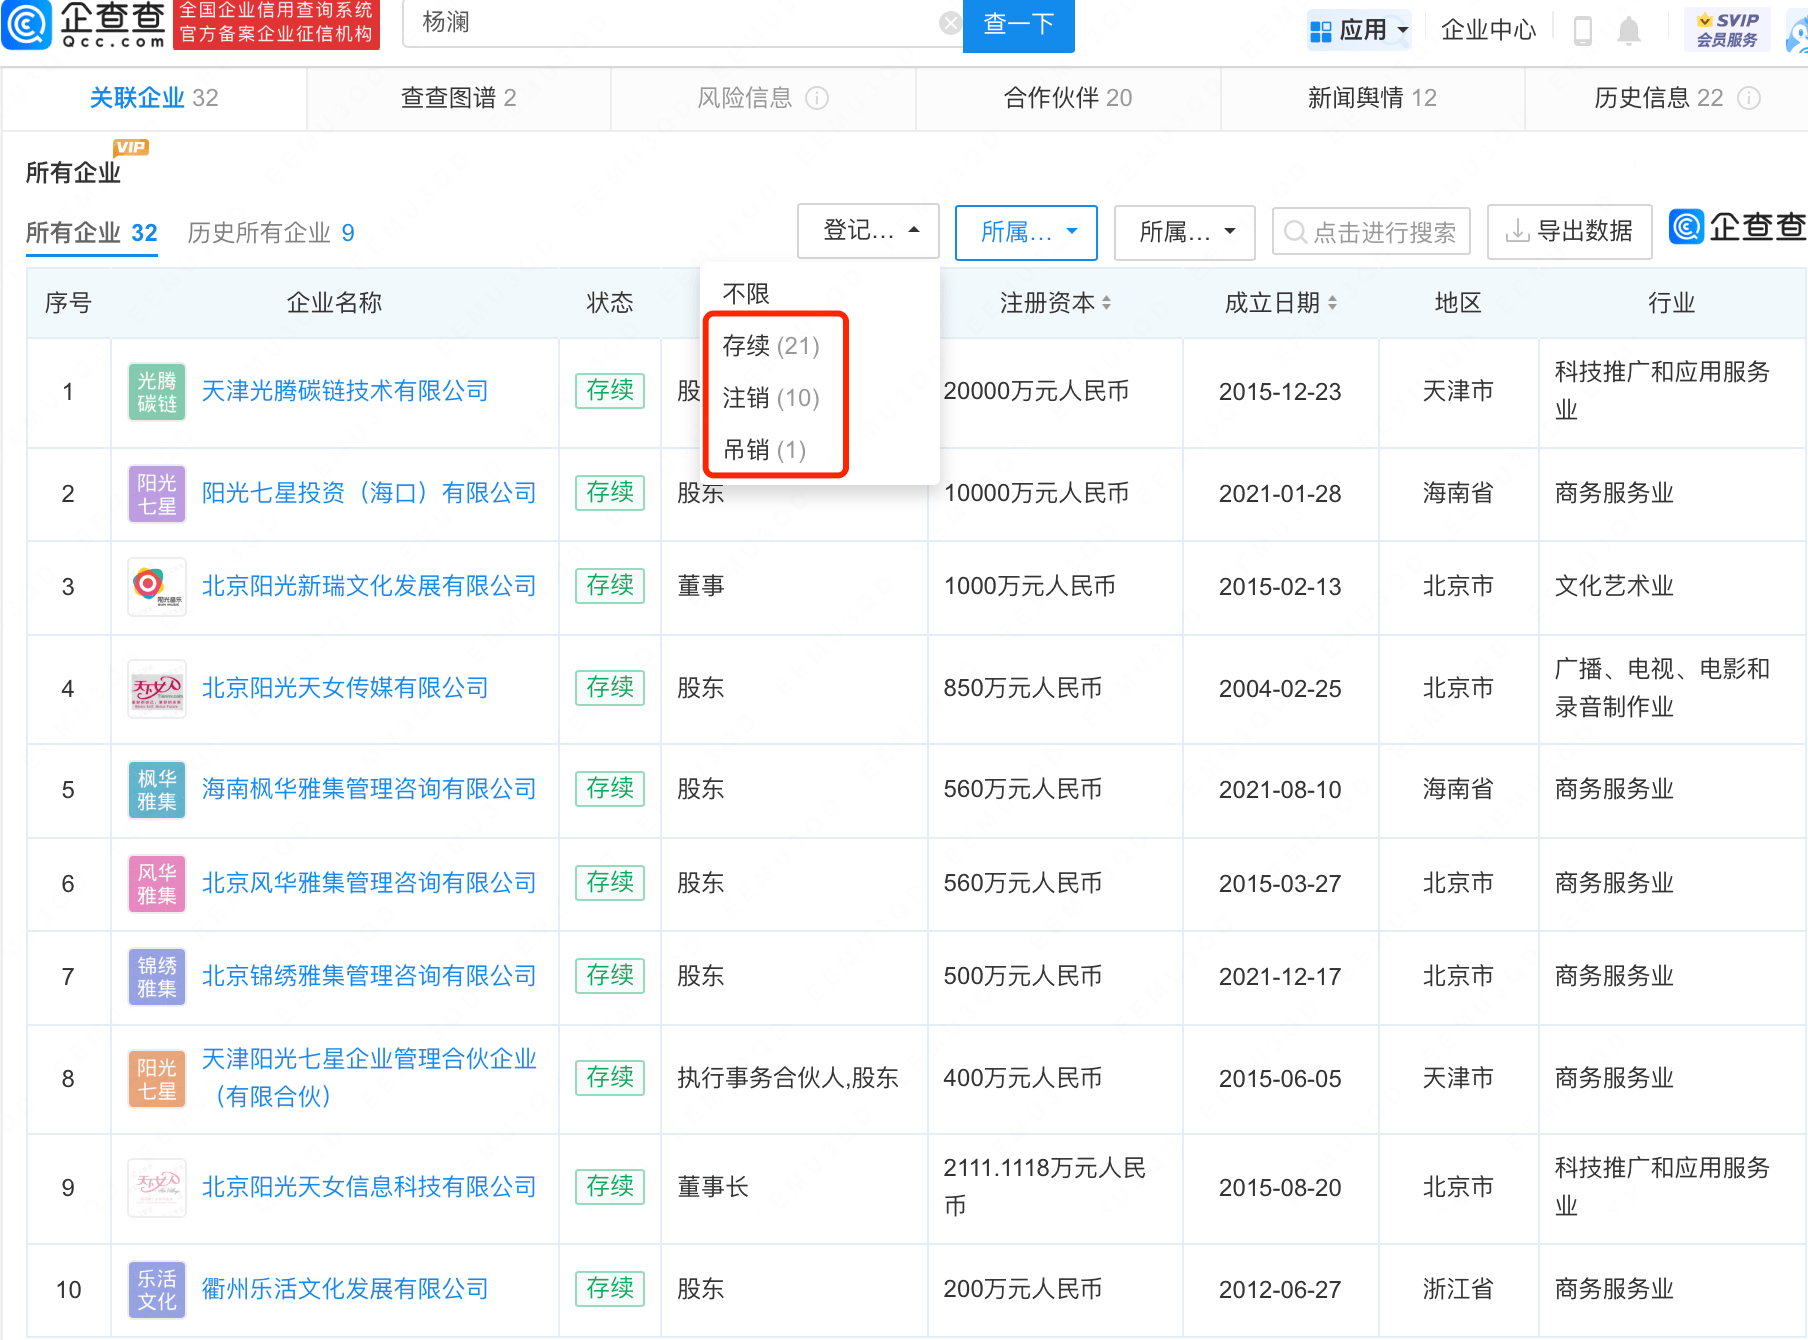Open the Qcc.com logo homepage
Image resolution: width=1808 pixels, height=1340 pixels.
[85, 24]
